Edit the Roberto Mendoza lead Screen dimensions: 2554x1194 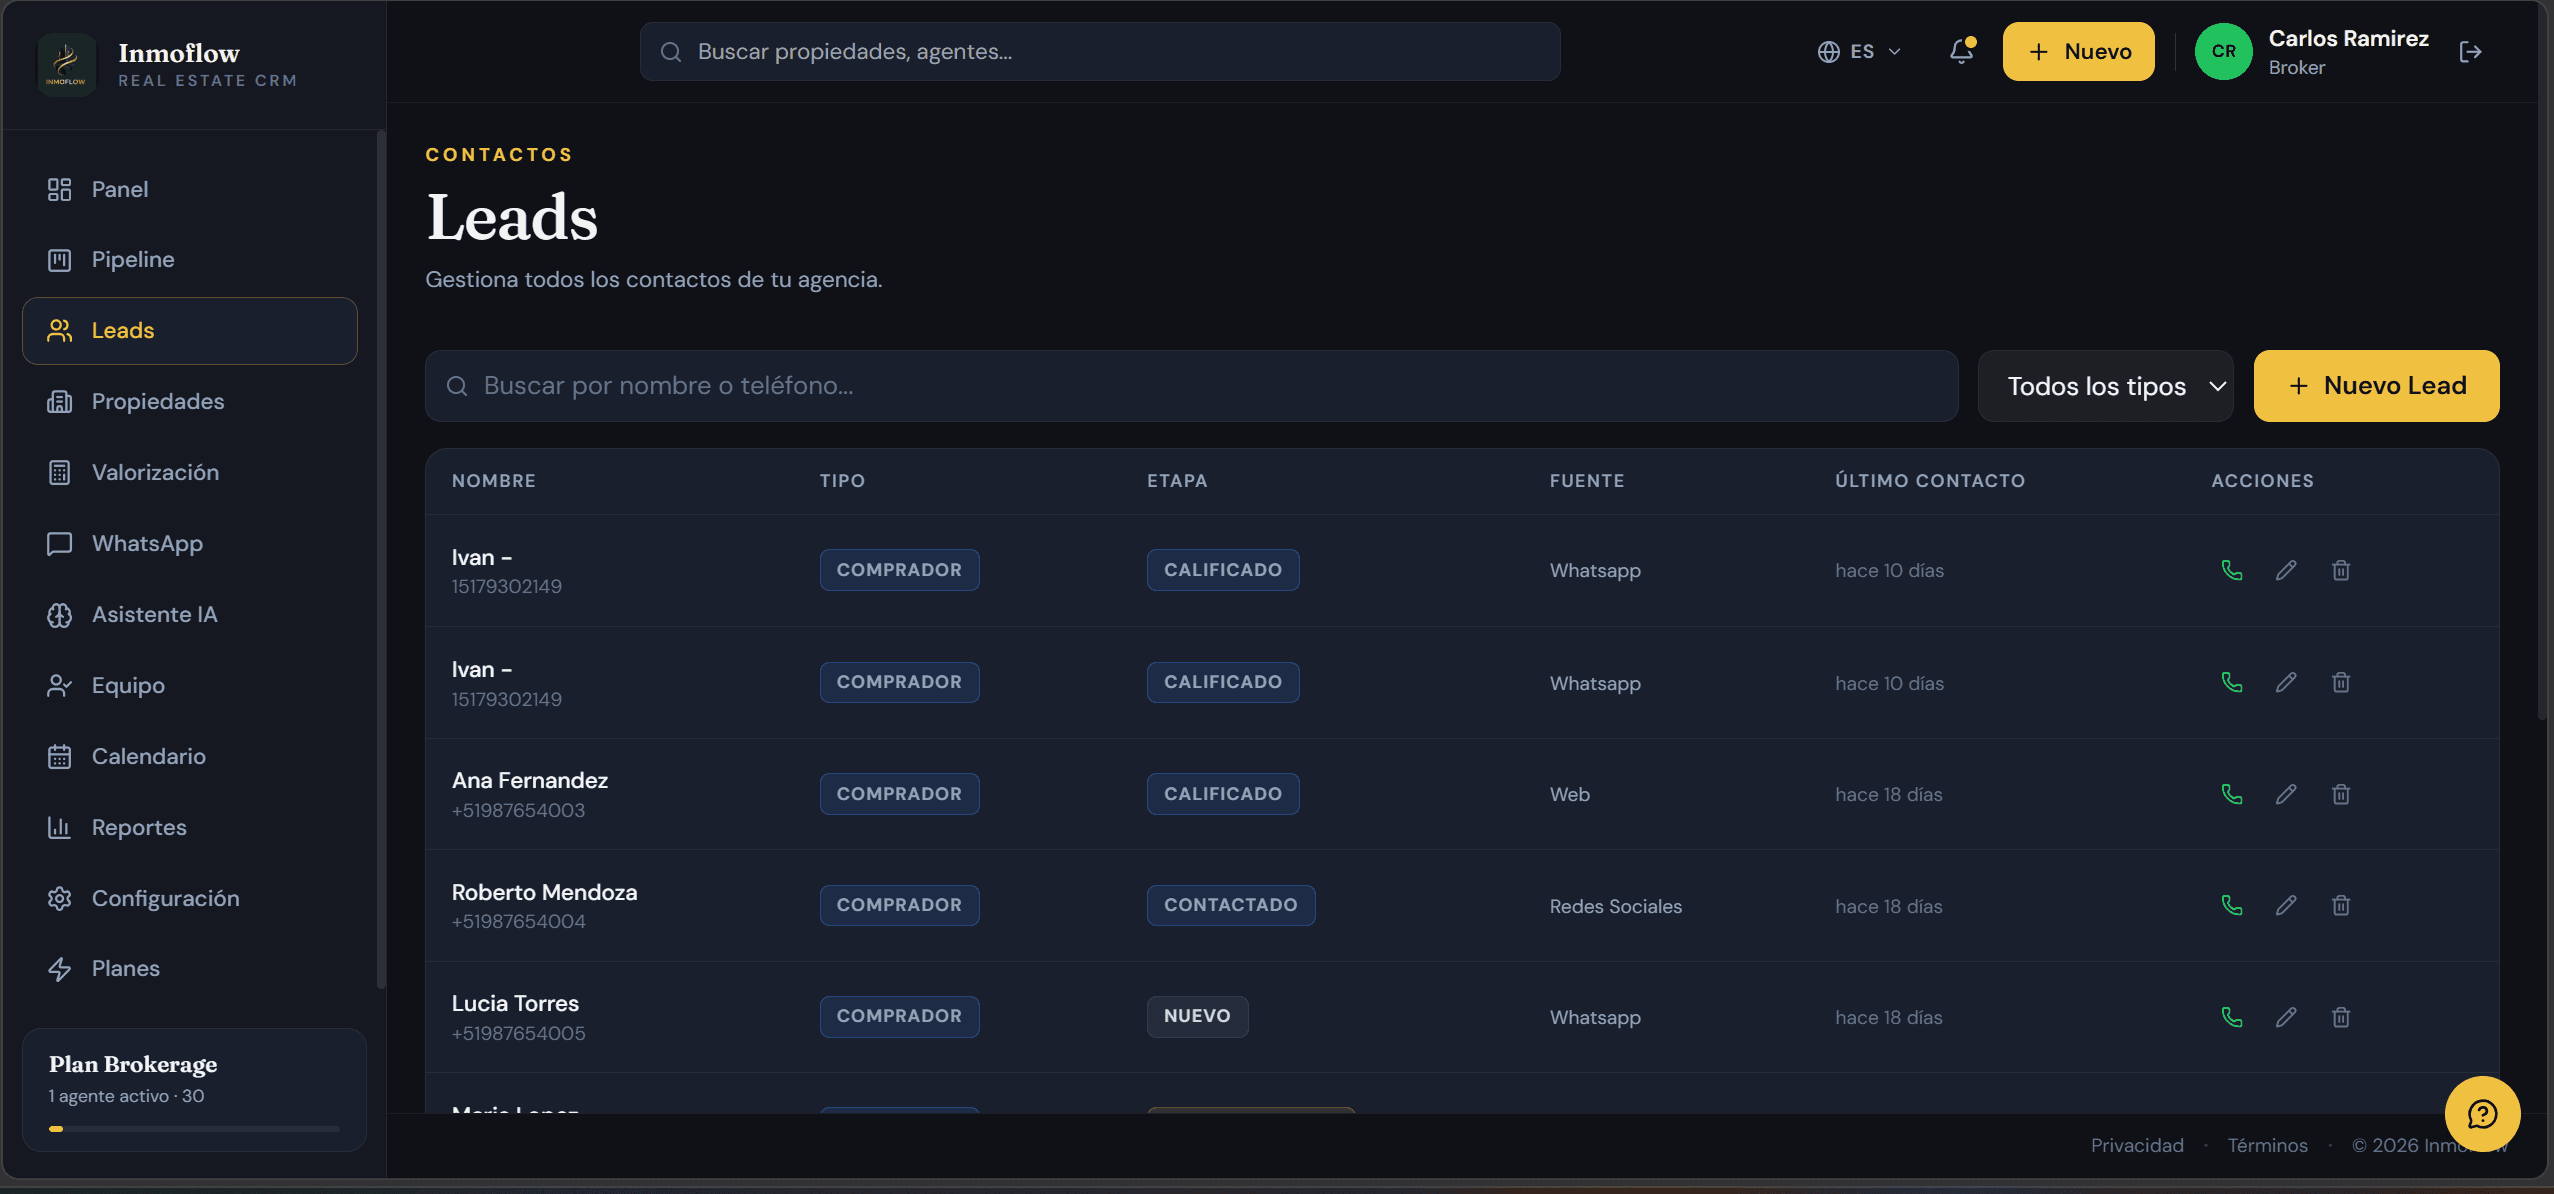pyautogui.click(x=2286, y=905)
